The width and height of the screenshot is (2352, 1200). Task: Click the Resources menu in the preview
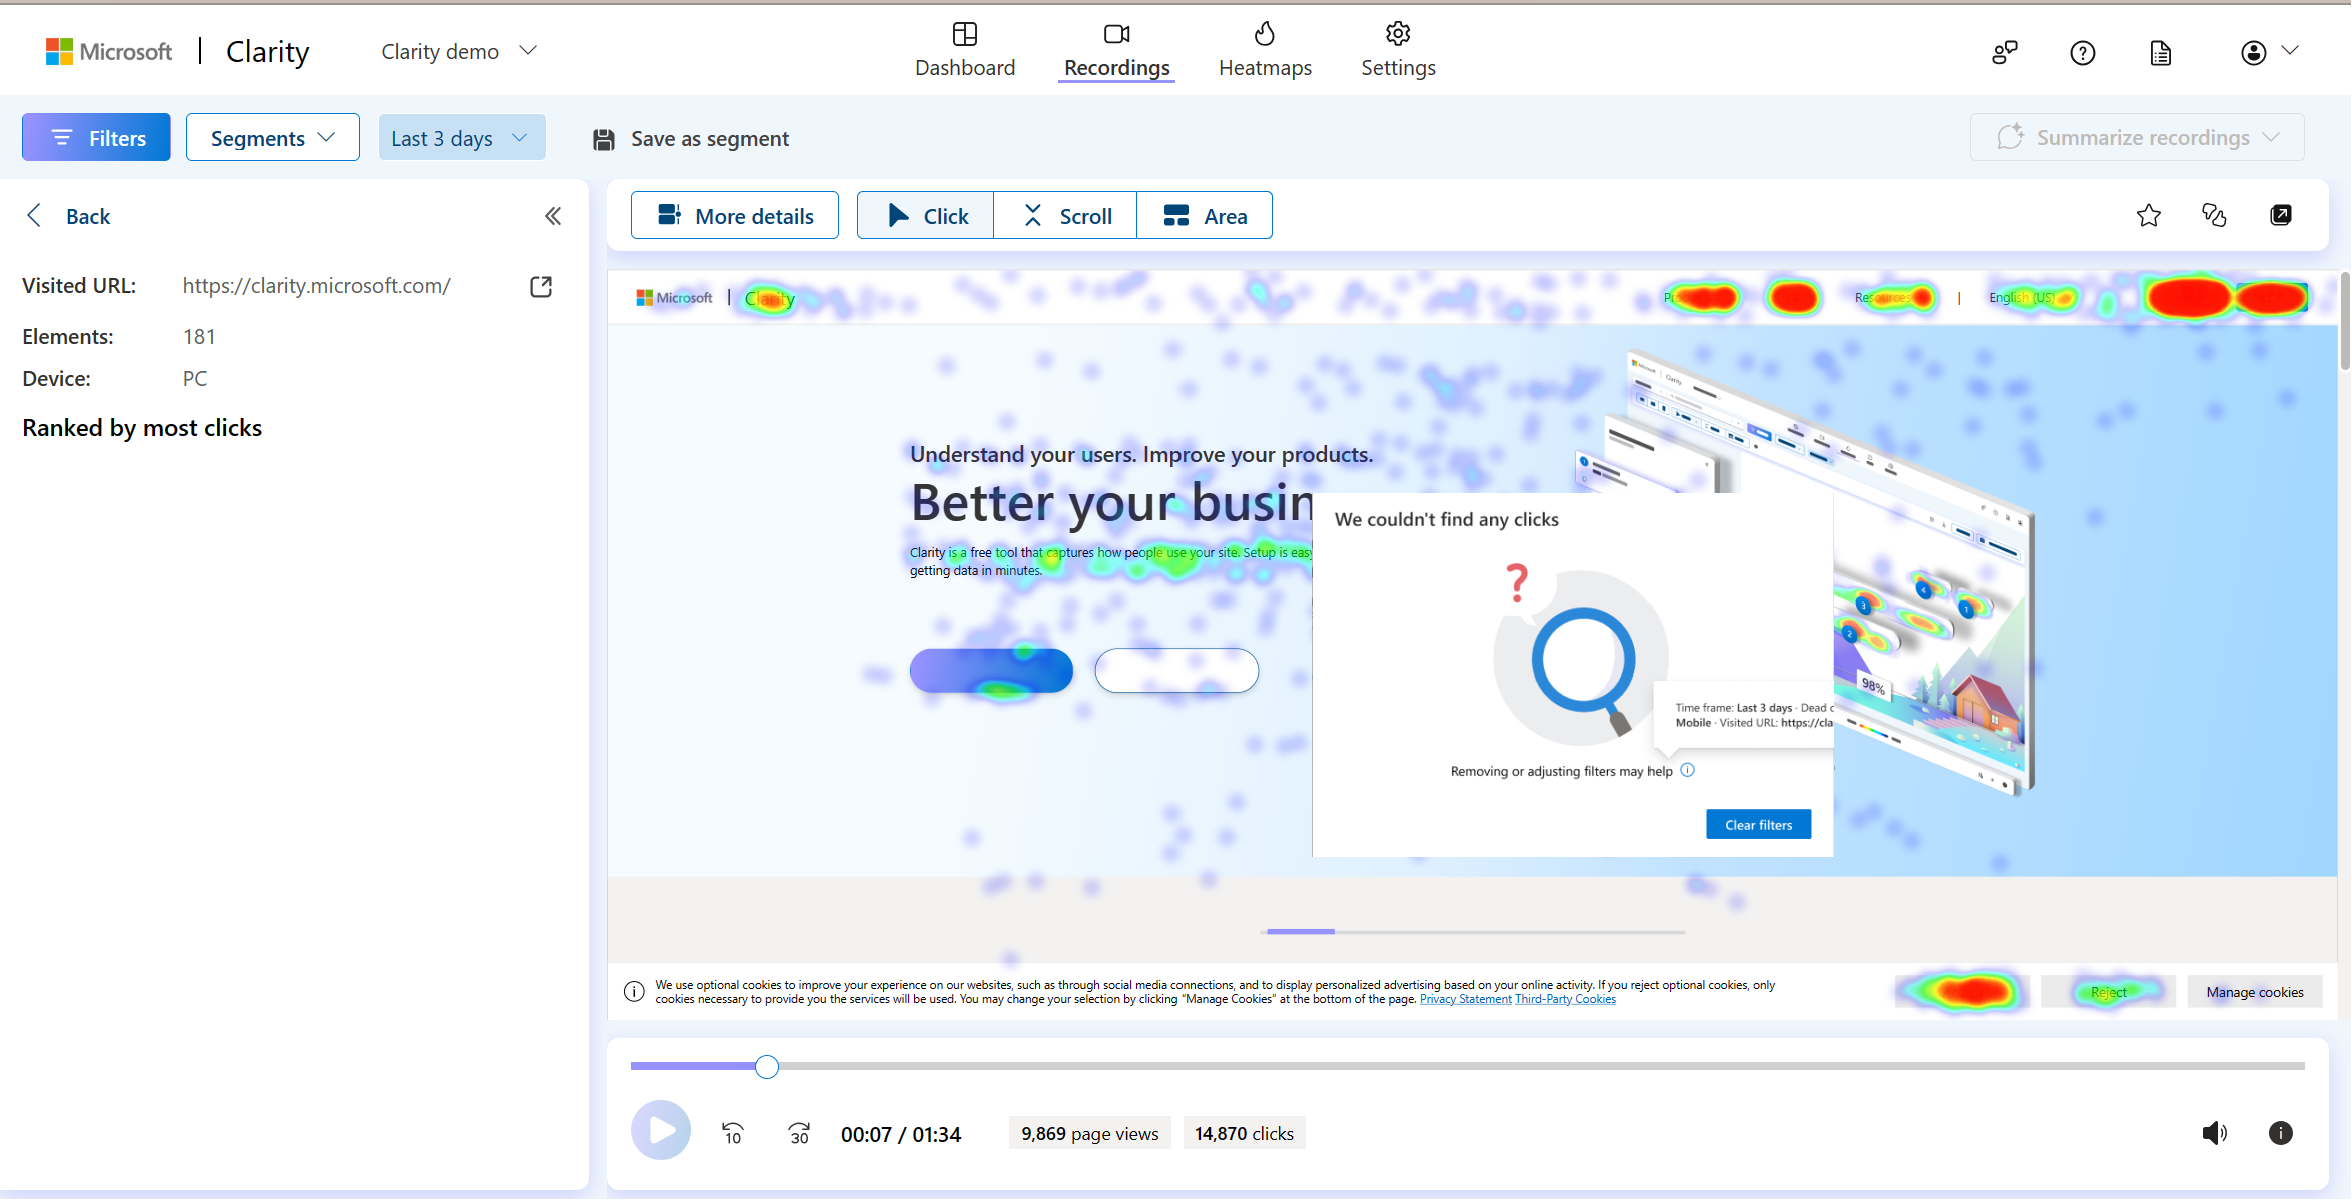tap(1884, 298)
